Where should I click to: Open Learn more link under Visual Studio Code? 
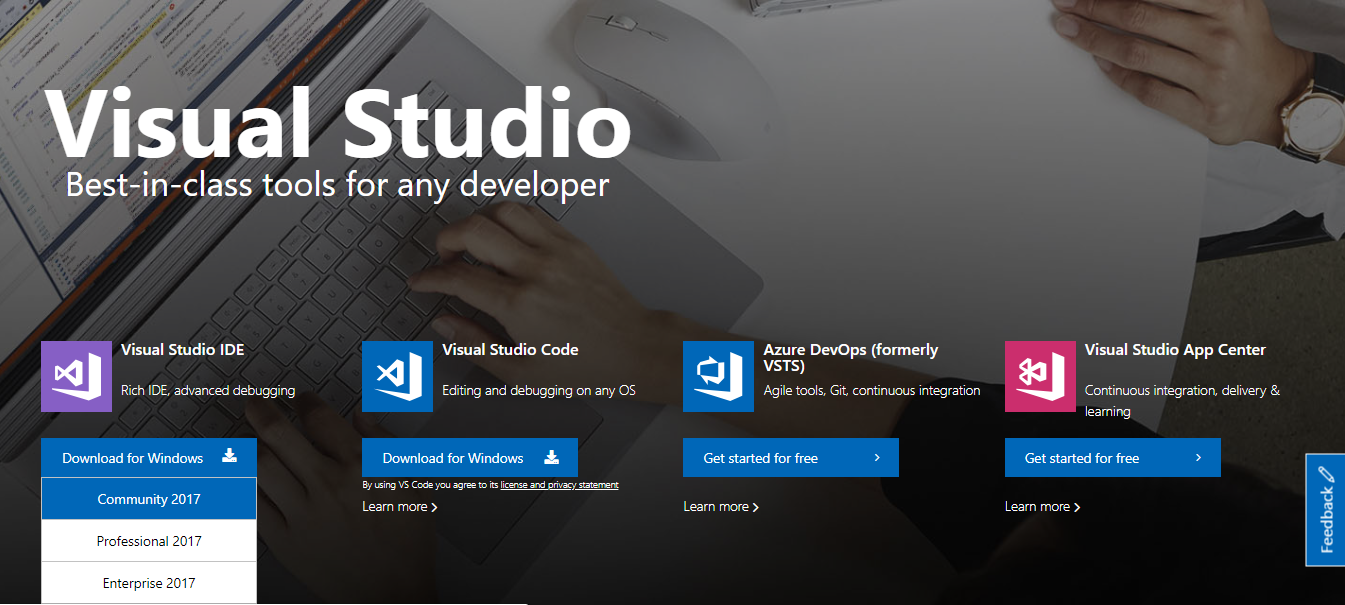click(400, 507)
